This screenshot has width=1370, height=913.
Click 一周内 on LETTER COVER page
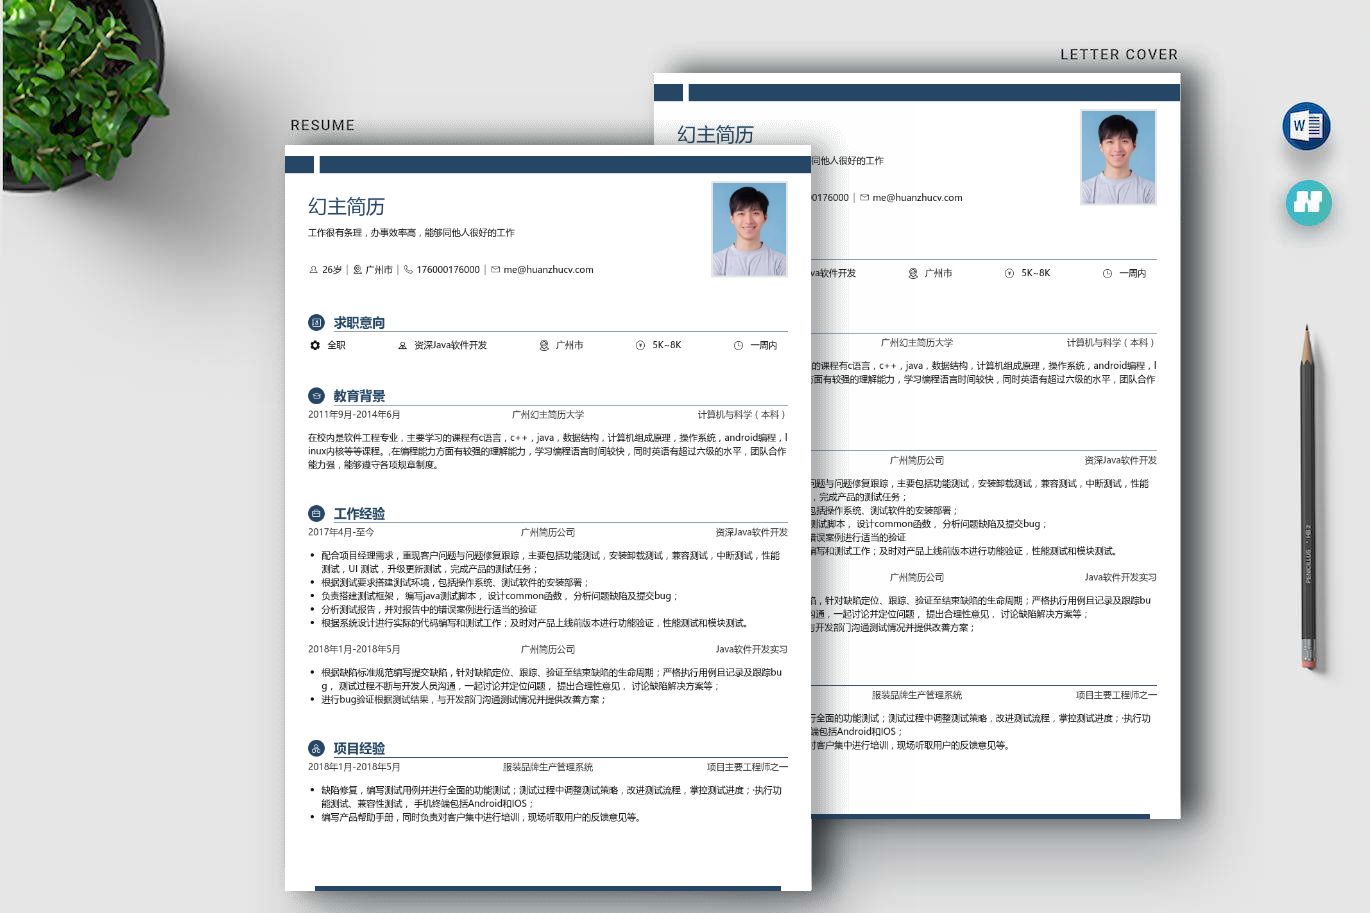1132,274
